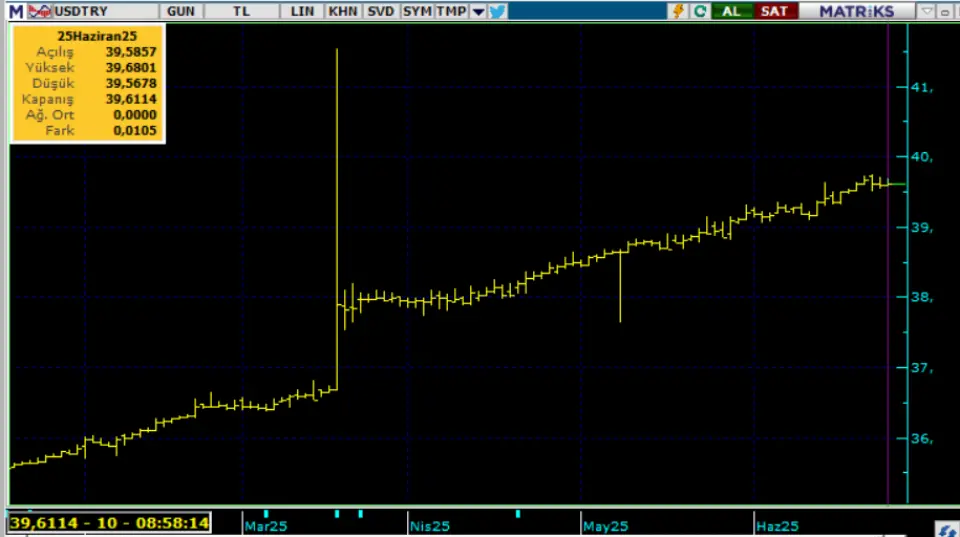Open the window menu triangle dropdown
This screenshot has width=960, height=537.
pyautogui.click(x=926, y=11)
